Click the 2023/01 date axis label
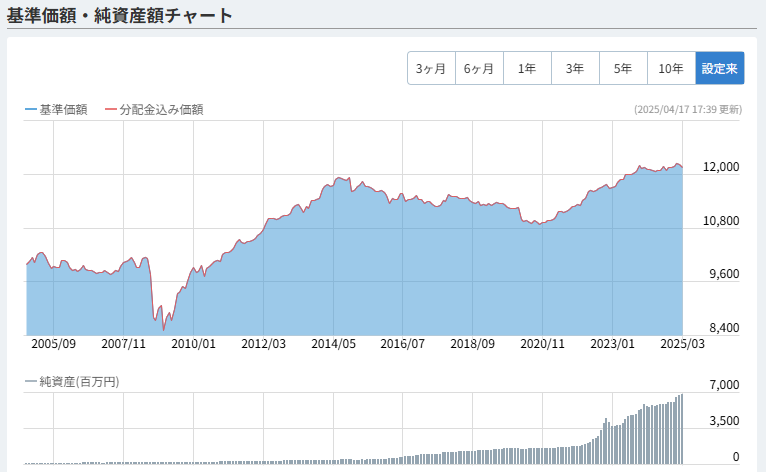766x472 pixels. pos(613,344)
